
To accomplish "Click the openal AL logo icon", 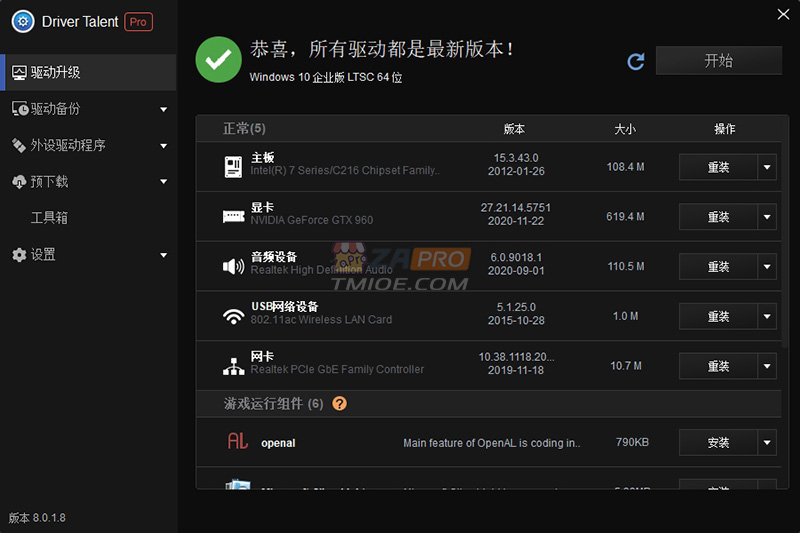I will tap(238, 441).
